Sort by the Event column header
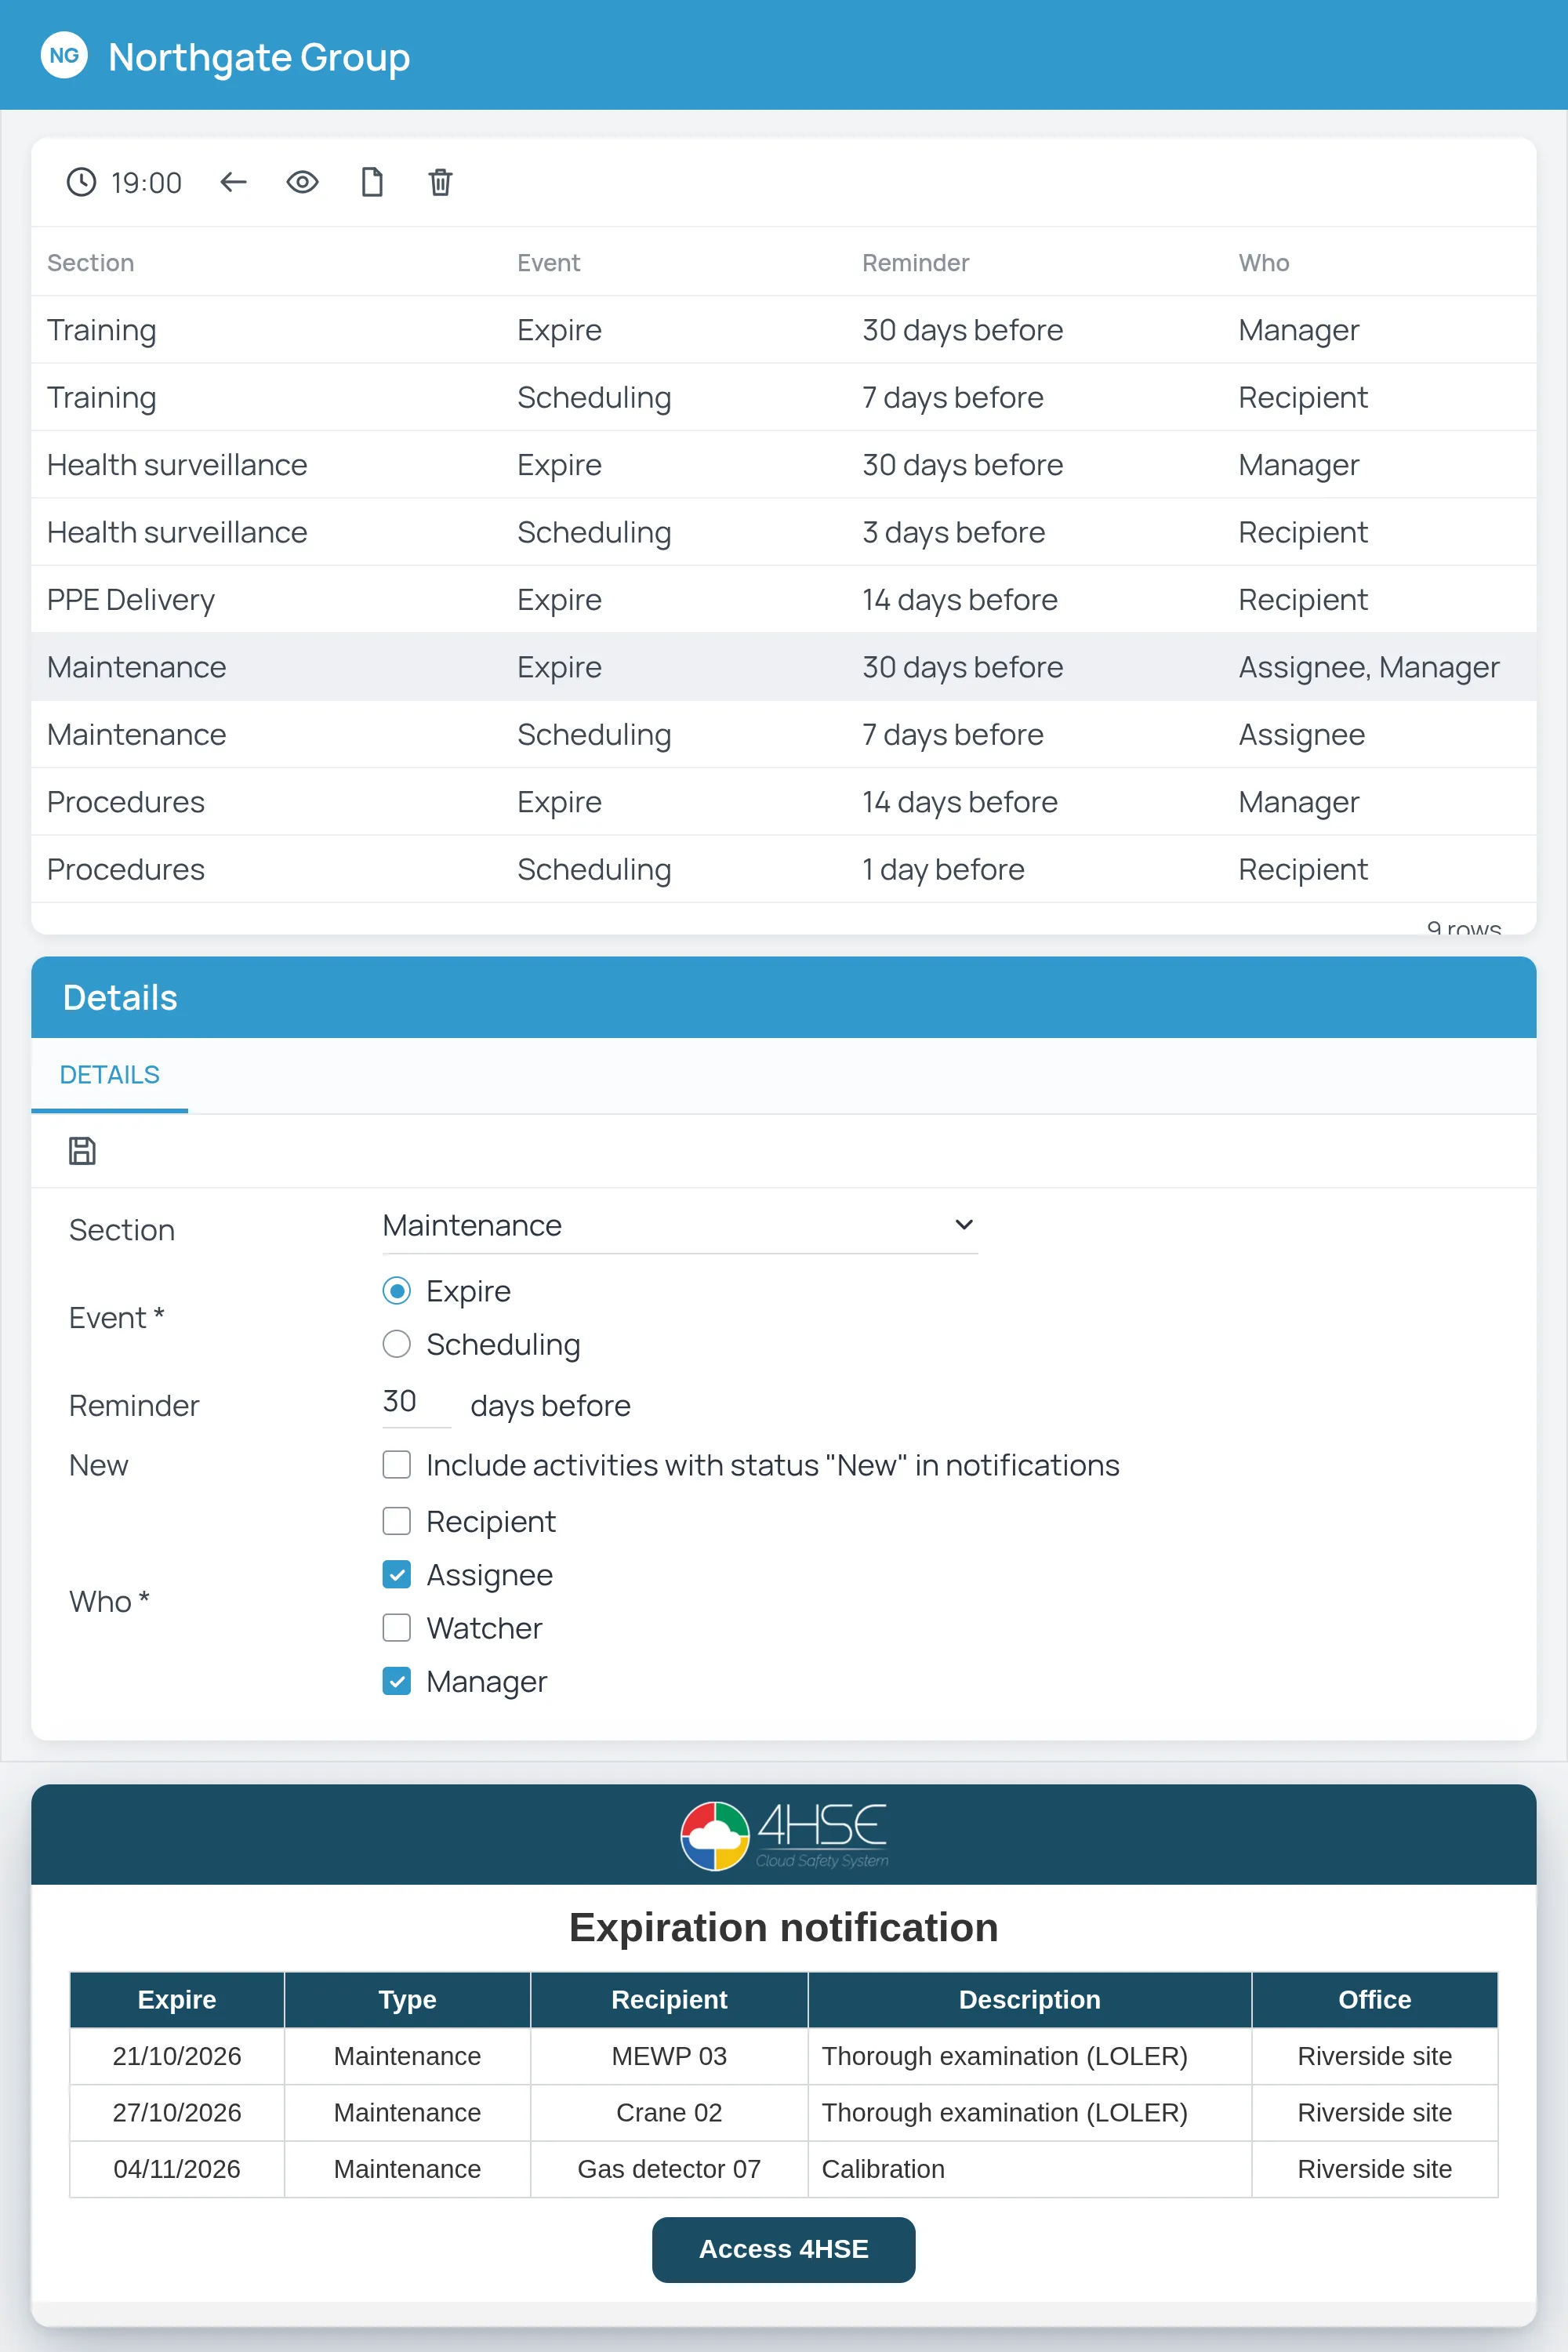This screenshot has height=2352, width=1568. (548, 263)
